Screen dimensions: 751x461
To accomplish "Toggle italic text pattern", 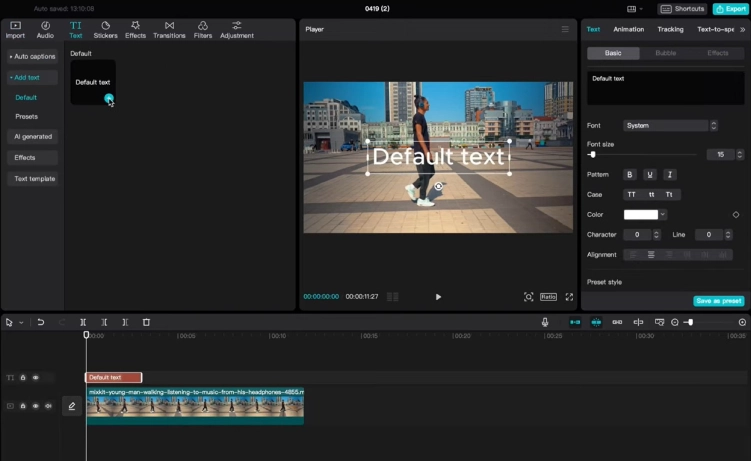I will pos(670,175).
